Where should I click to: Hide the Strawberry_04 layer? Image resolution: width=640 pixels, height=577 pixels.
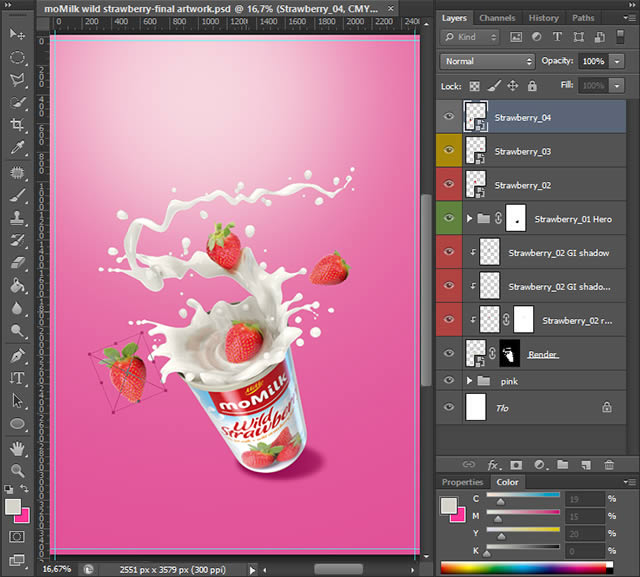[449, 117]
